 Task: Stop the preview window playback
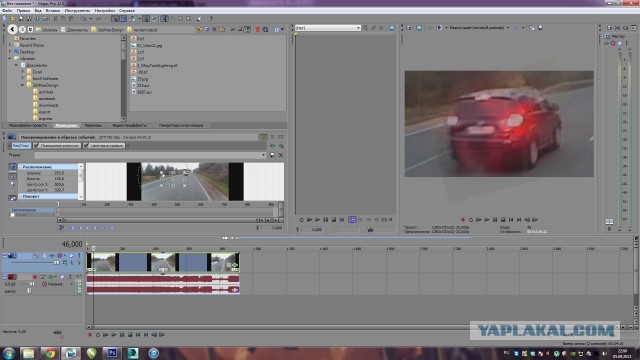click(x=503, y=220)
